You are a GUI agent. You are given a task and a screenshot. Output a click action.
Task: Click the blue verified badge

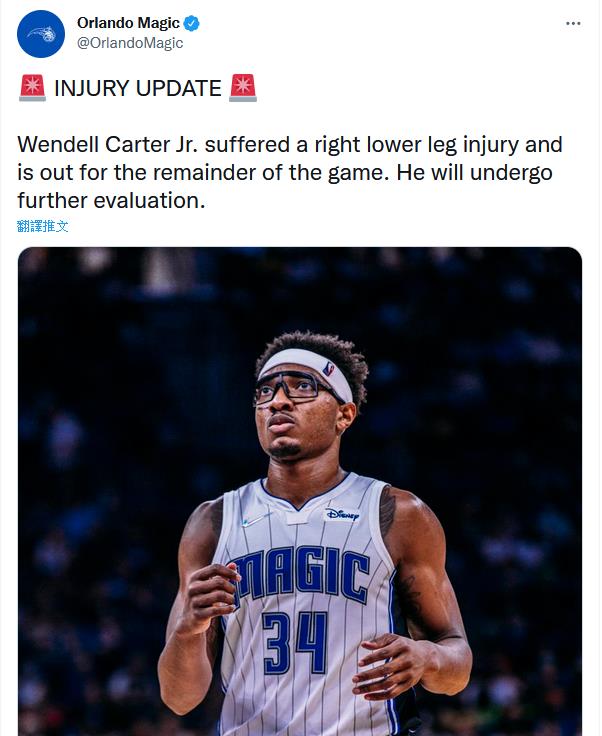pyautogui.click(x=191, y=23)
